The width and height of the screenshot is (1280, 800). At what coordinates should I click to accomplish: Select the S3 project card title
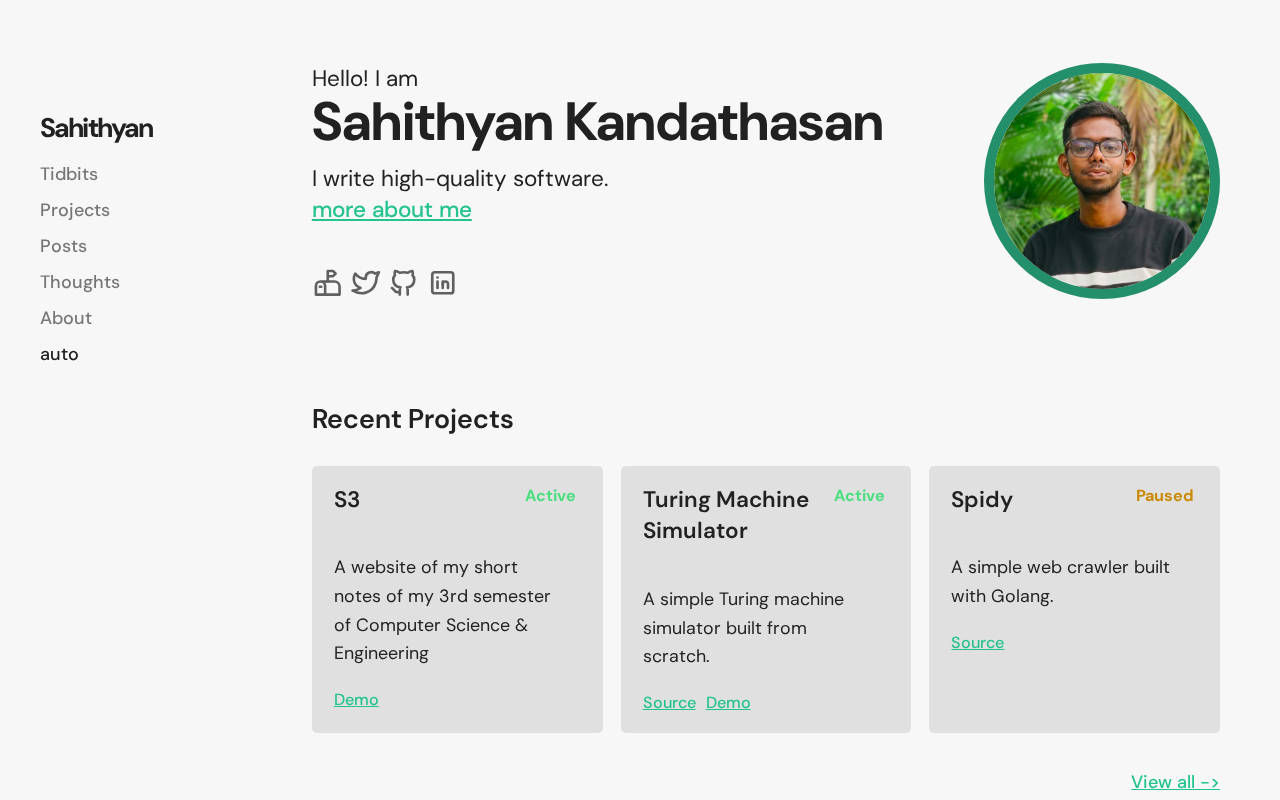click(347, 499)
